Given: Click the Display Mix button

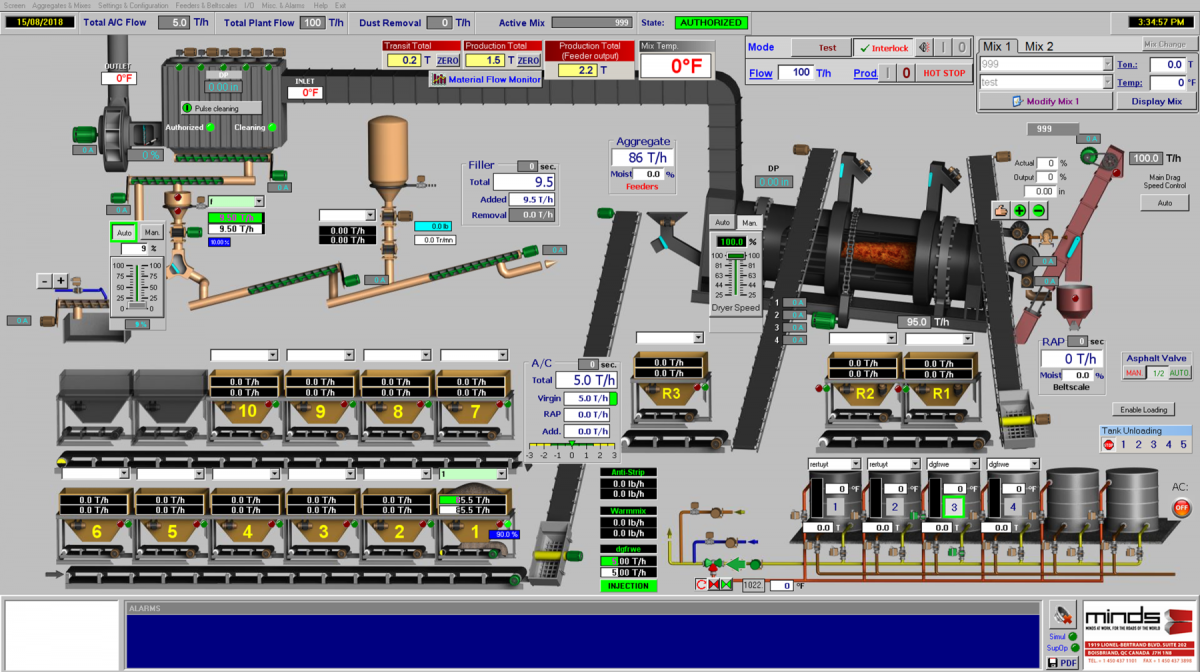Looking at the screenshot, I should pos(1155,101).
